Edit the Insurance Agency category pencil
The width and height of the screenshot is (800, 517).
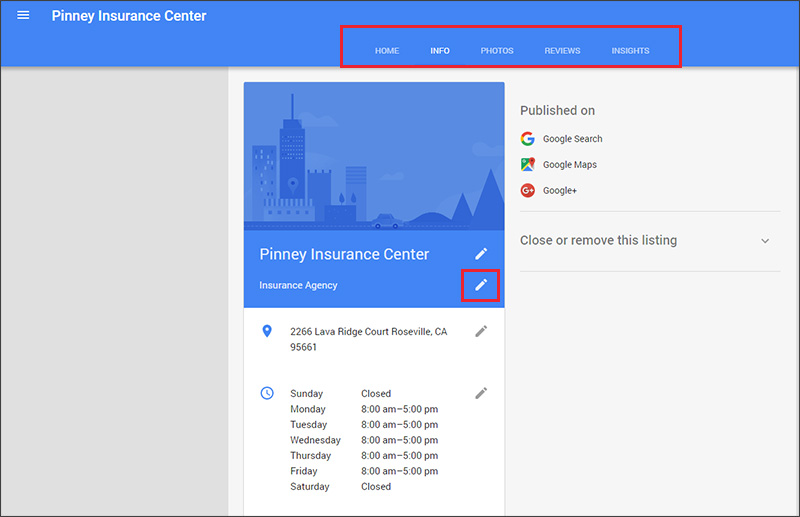481,285
